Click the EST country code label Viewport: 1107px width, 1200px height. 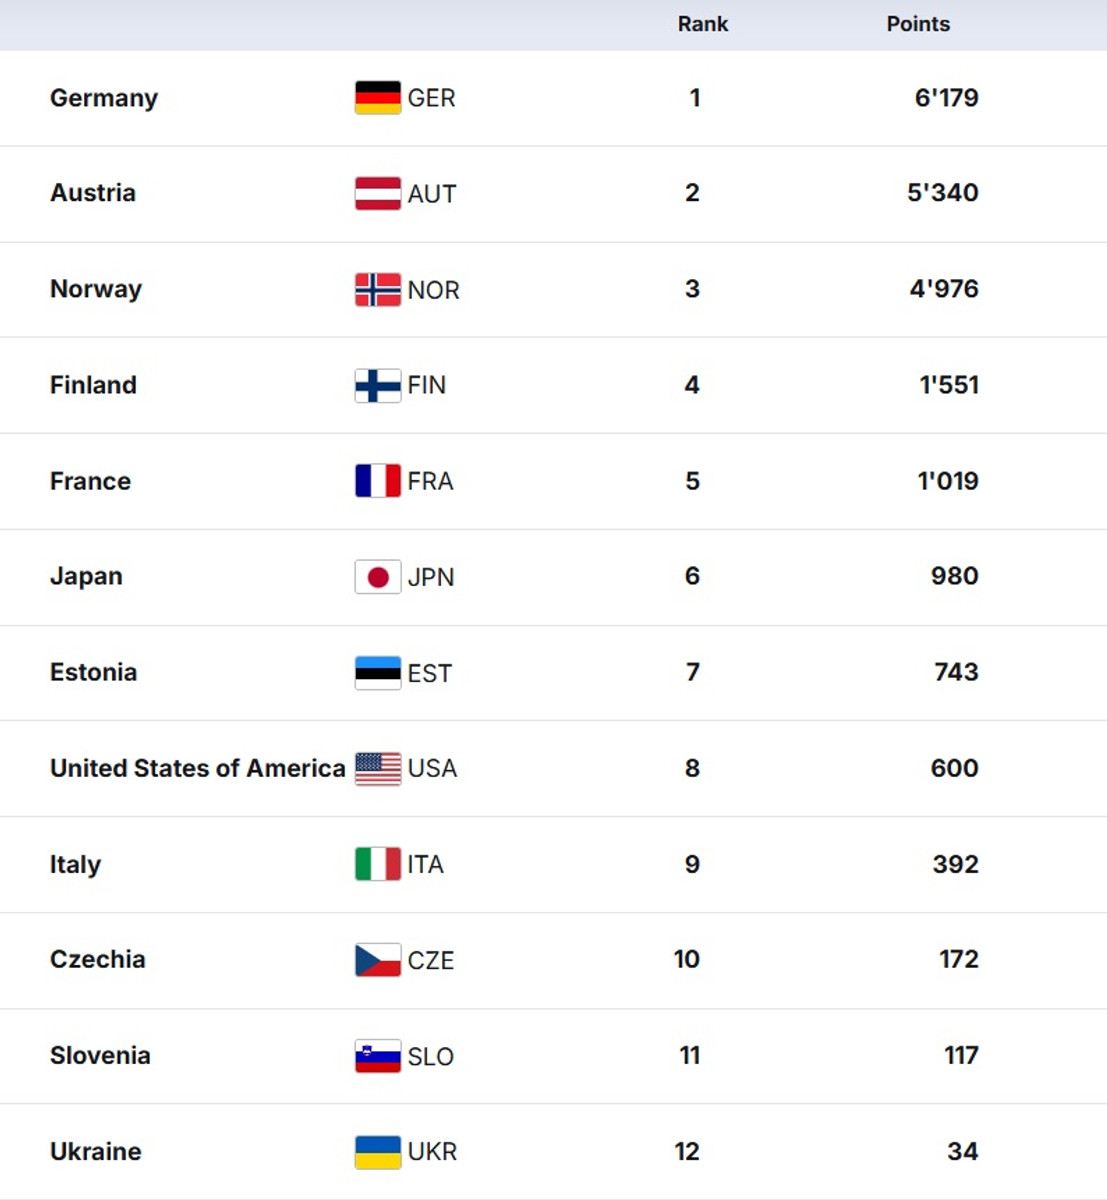pos(430,673)
